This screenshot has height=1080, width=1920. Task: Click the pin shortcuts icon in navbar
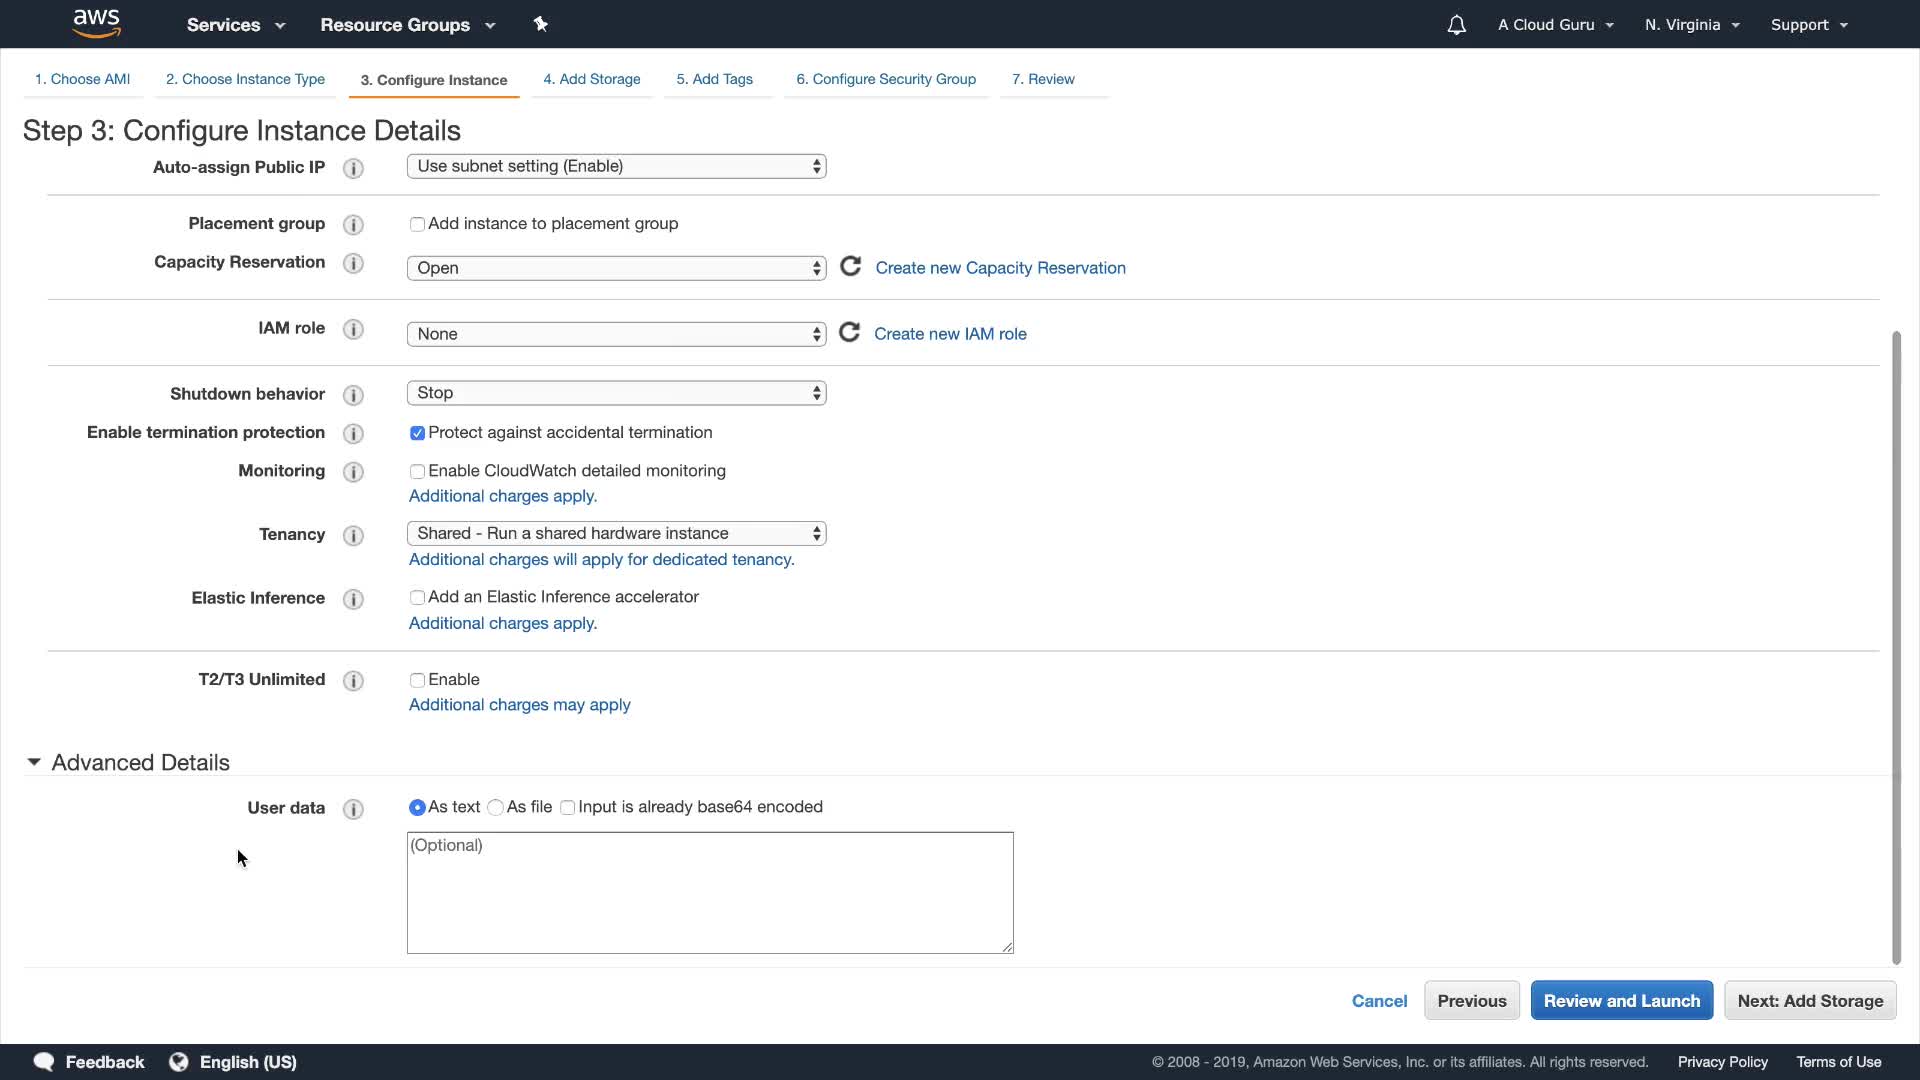[540, 24]
